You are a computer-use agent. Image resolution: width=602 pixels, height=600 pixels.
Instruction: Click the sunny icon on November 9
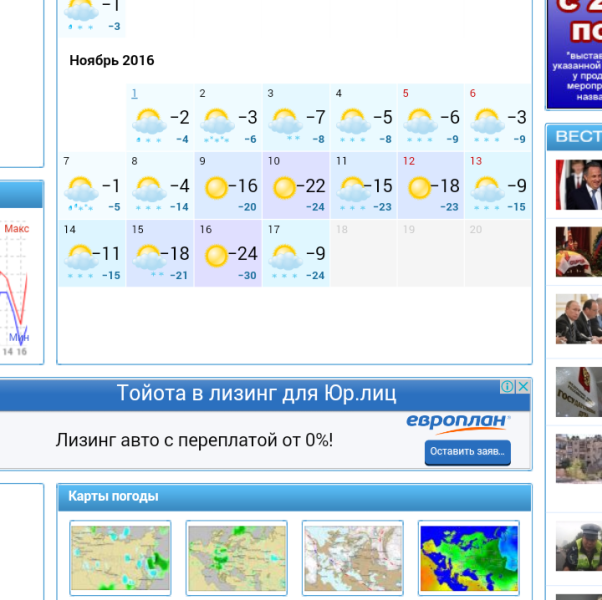216,187
